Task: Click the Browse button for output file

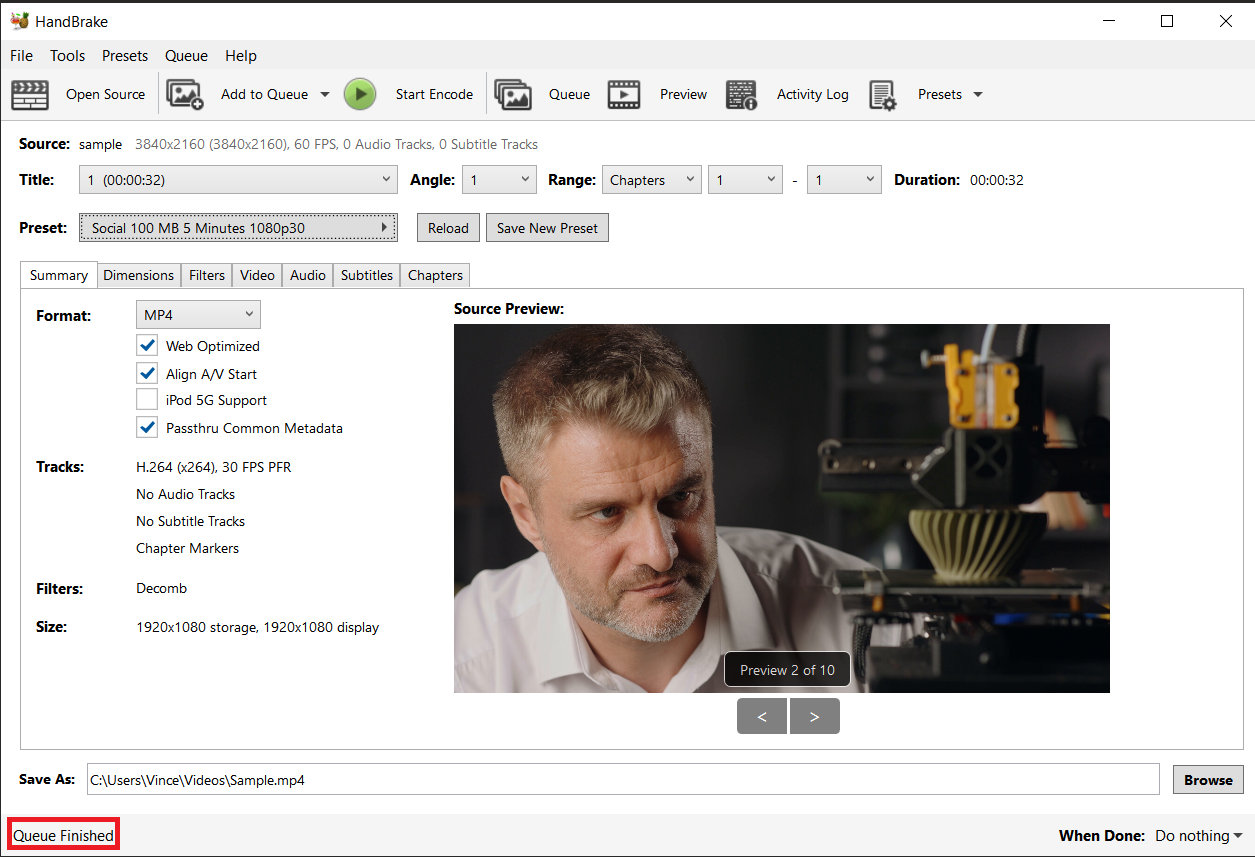Action: [x=1207, y=779]
